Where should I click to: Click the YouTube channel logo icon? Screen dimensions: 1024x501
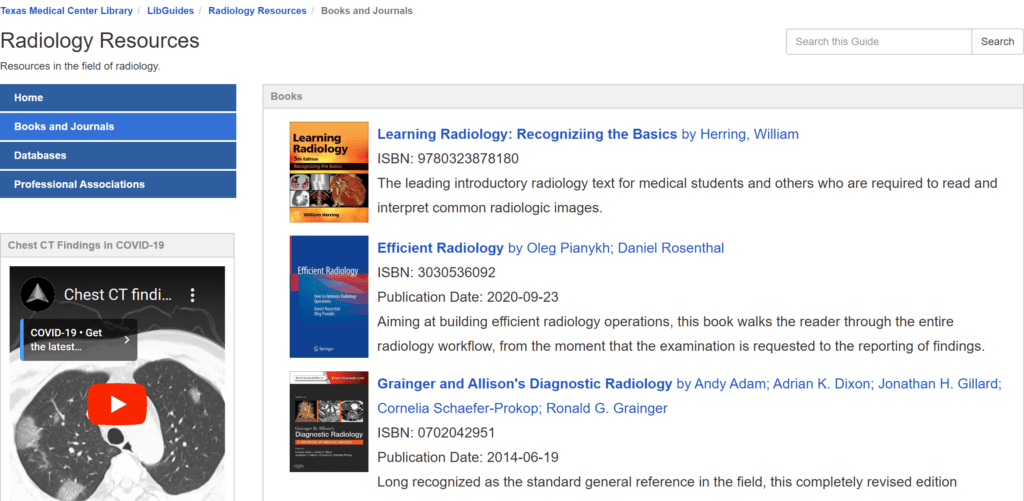38,295
